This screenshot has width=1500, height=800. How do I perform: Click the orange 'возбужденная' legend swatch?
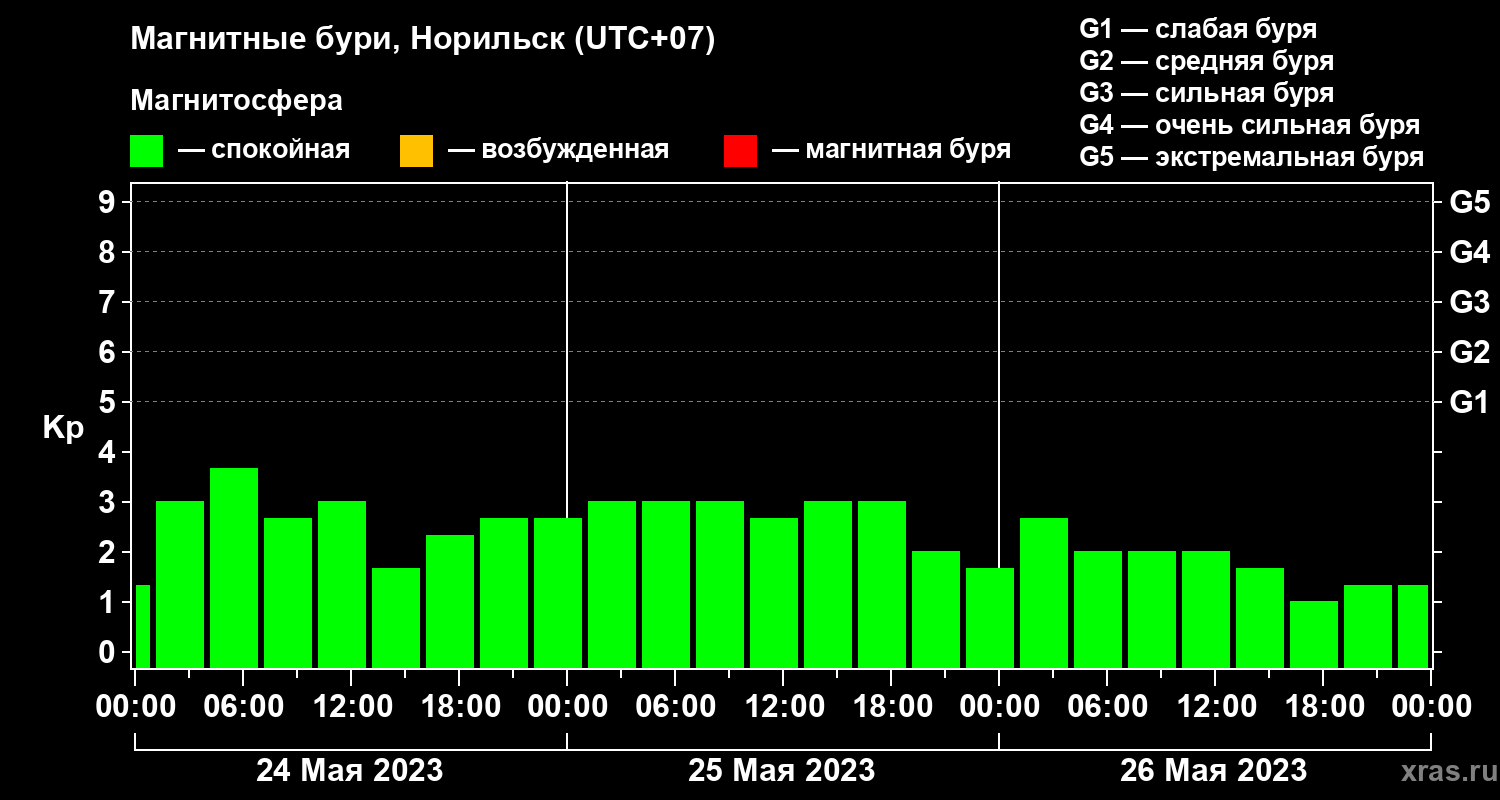416,151
